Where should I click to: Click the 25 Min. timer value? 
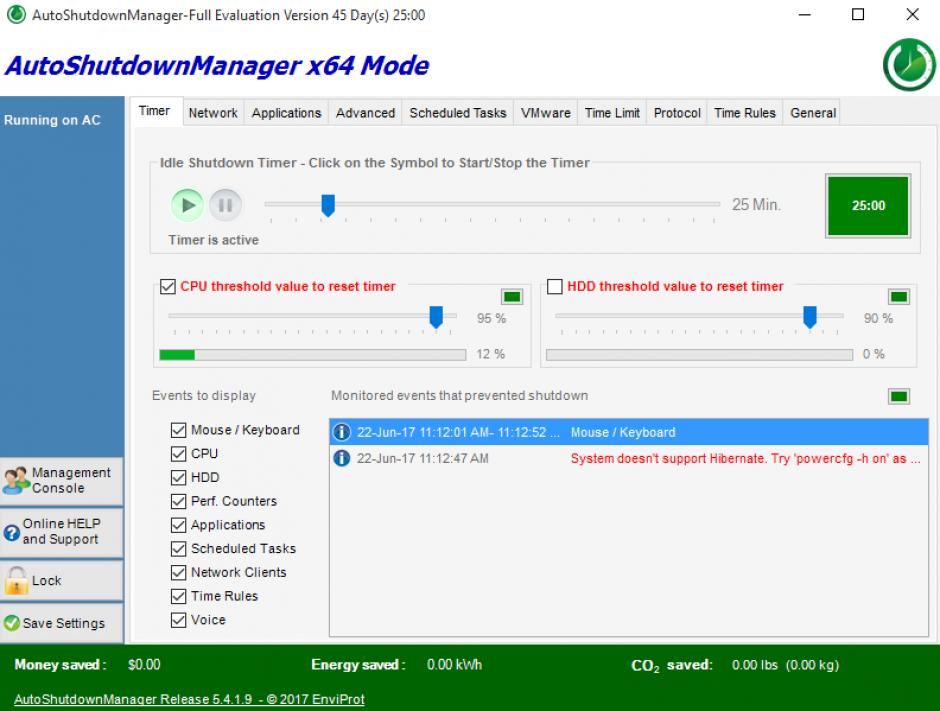pos(756,205)
